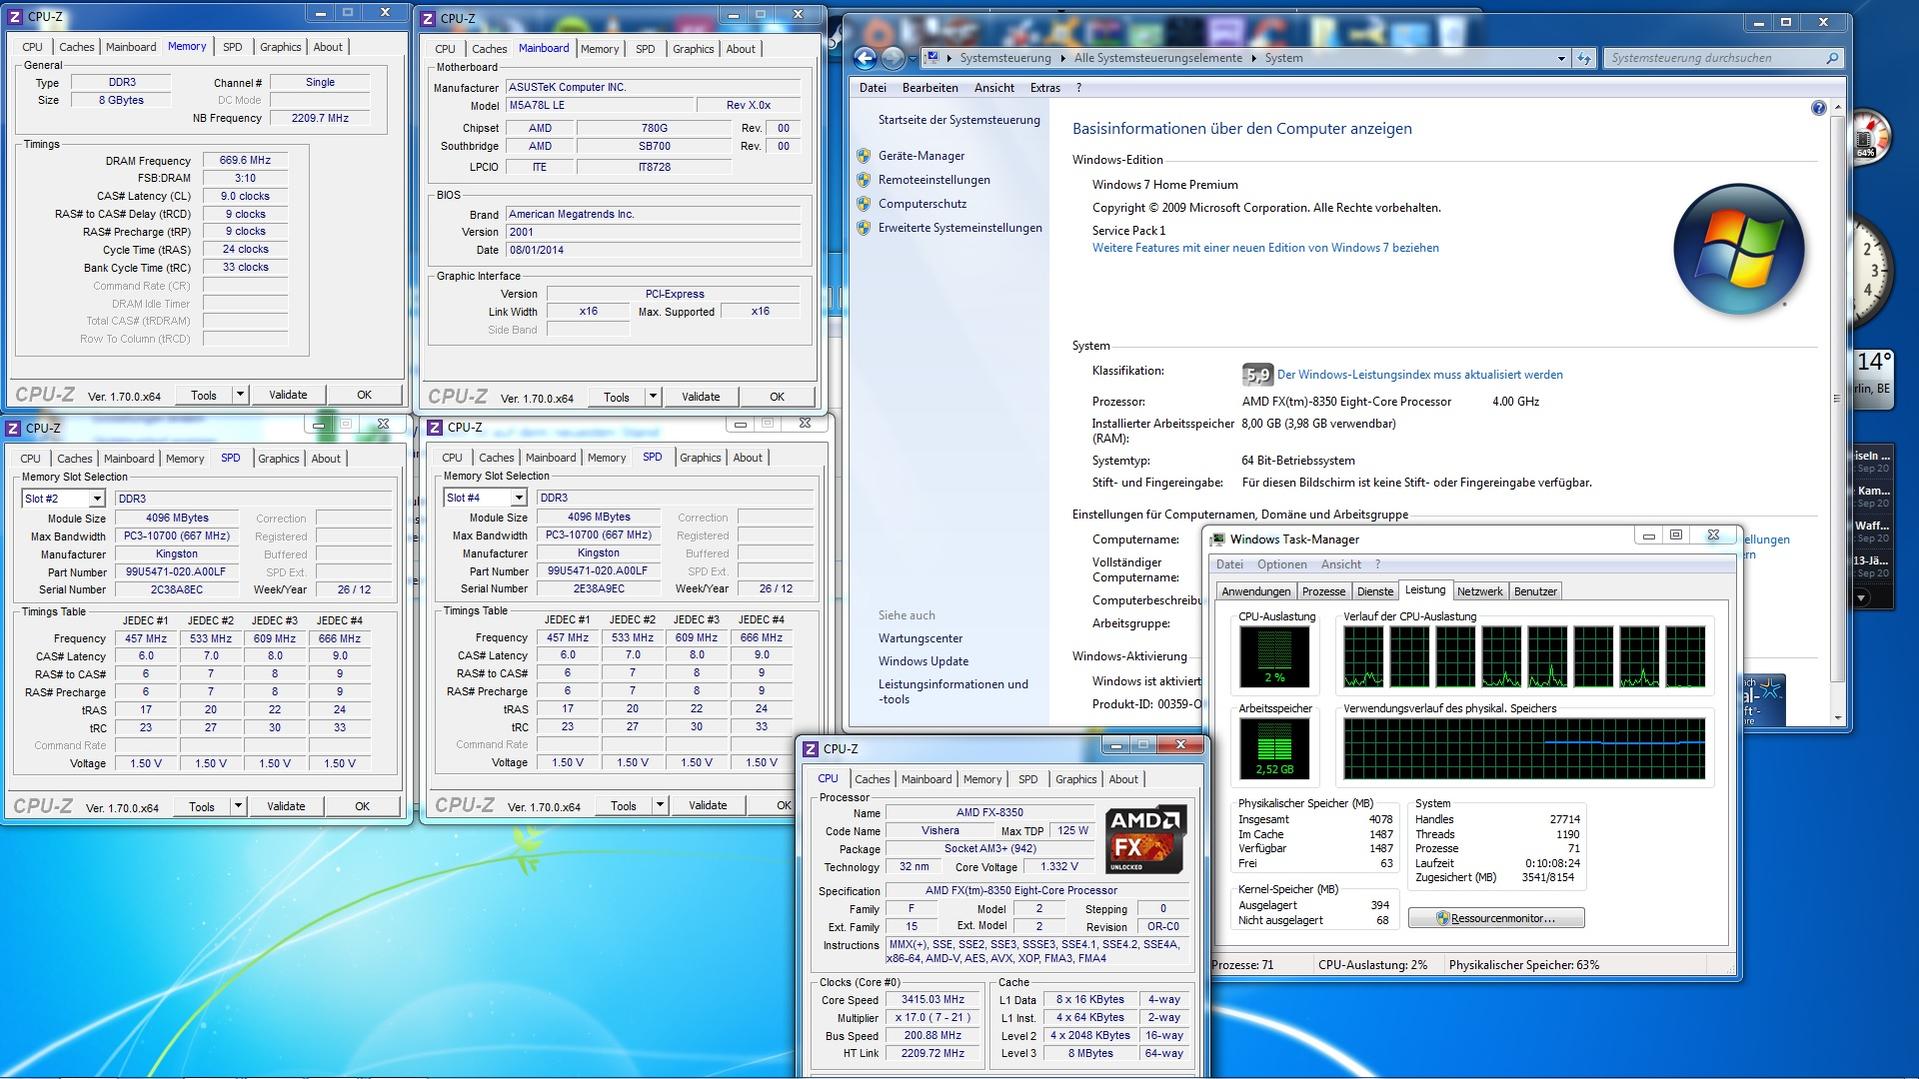Open the Extras menu in Systemsteuerung
Viewport: 1919px width, 1079px height.
1045,88
